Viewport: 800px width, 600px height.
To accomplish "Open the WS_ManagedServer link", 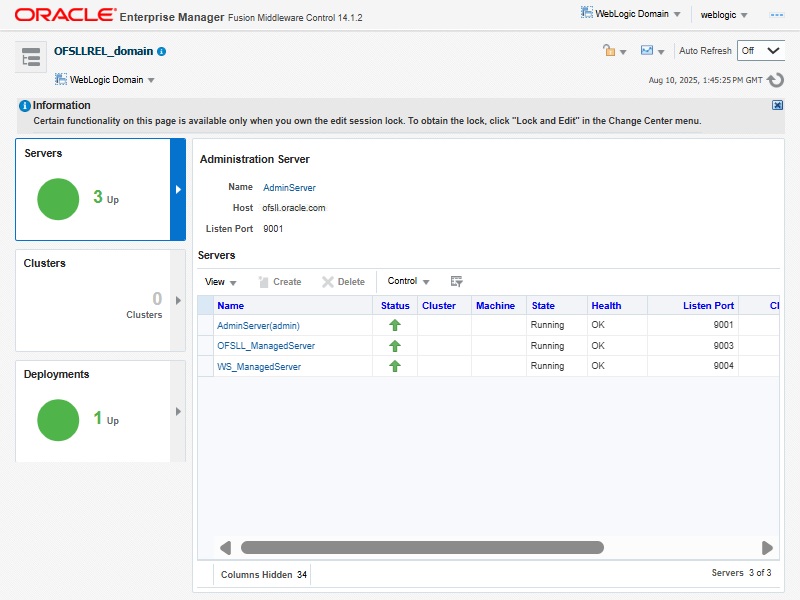I will click(259, 367).
